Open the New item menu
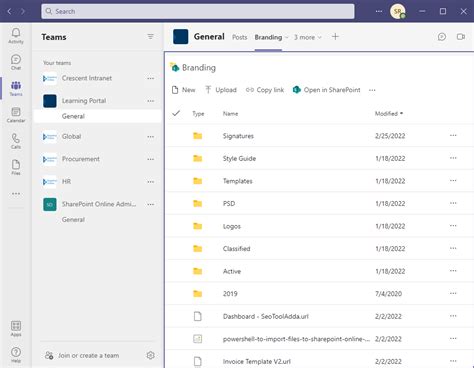The width and height of the screenshot is (474, 368). tap(183, 90)
